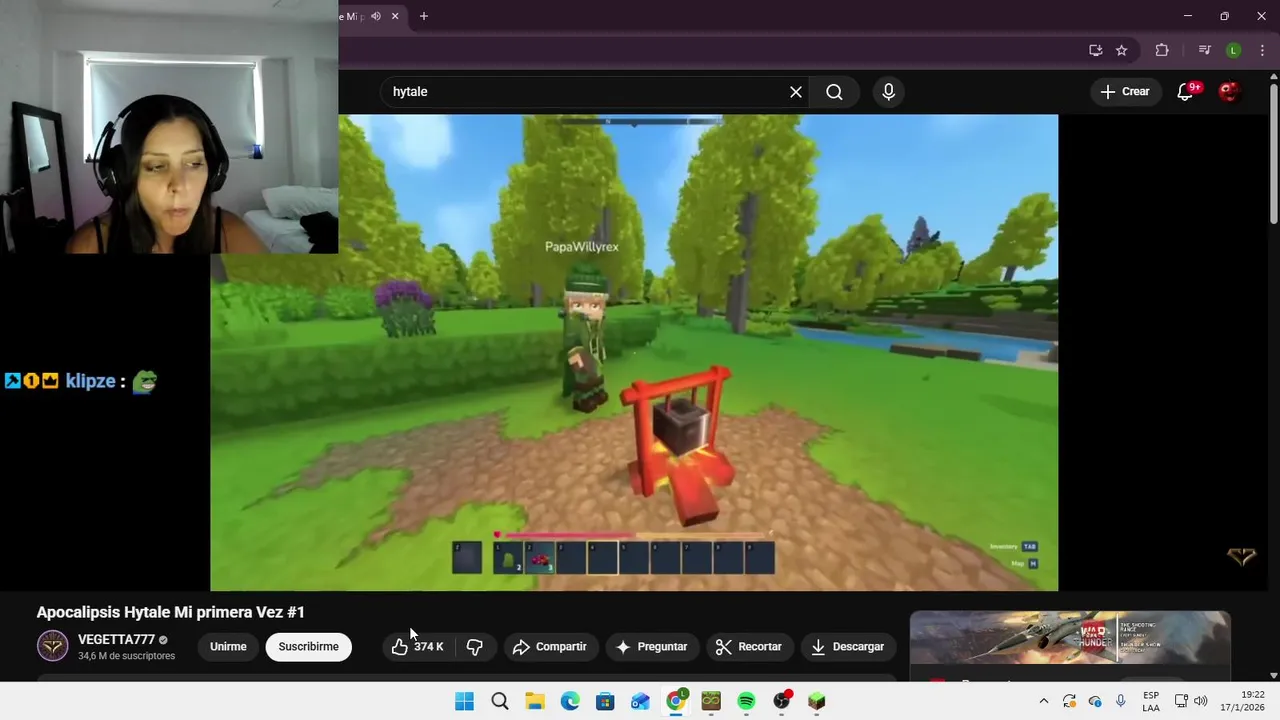Screen dimensions: 1280x720
Task: Switch to Chrome in taskbar
Action: click(x=676, y=702)
